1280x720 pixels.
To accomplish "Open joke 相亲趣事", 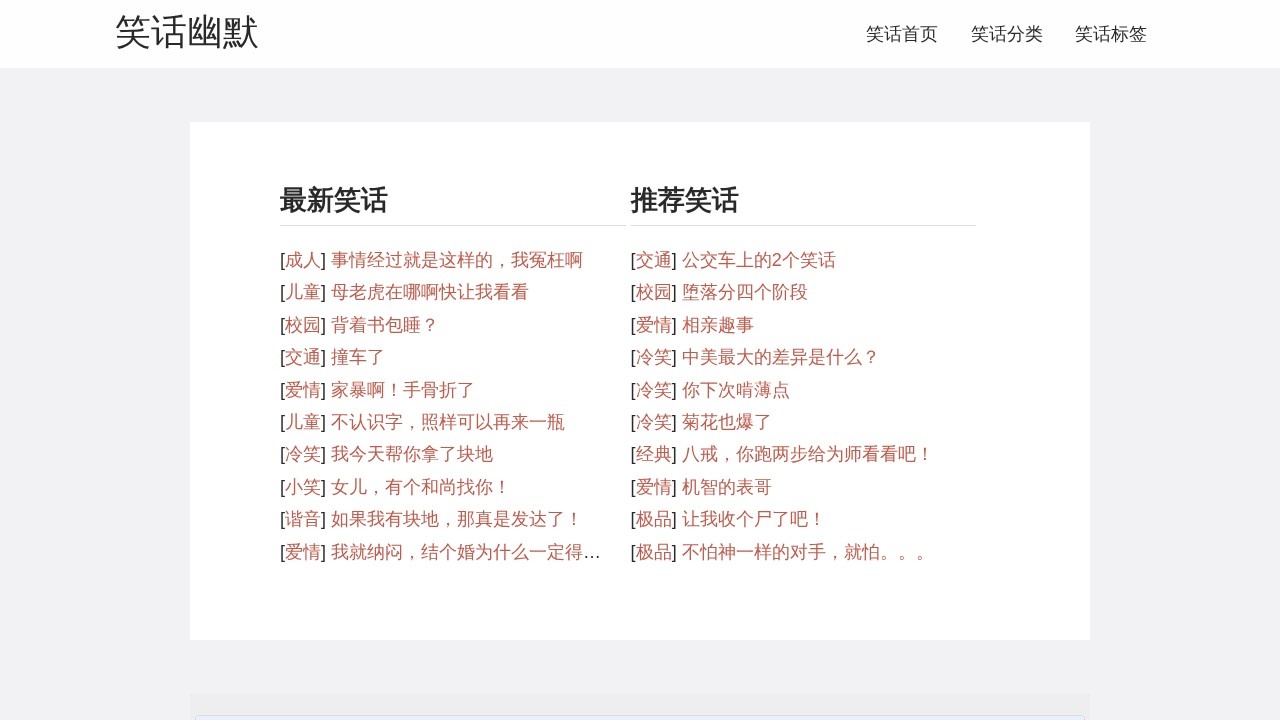I will (718, 325).
